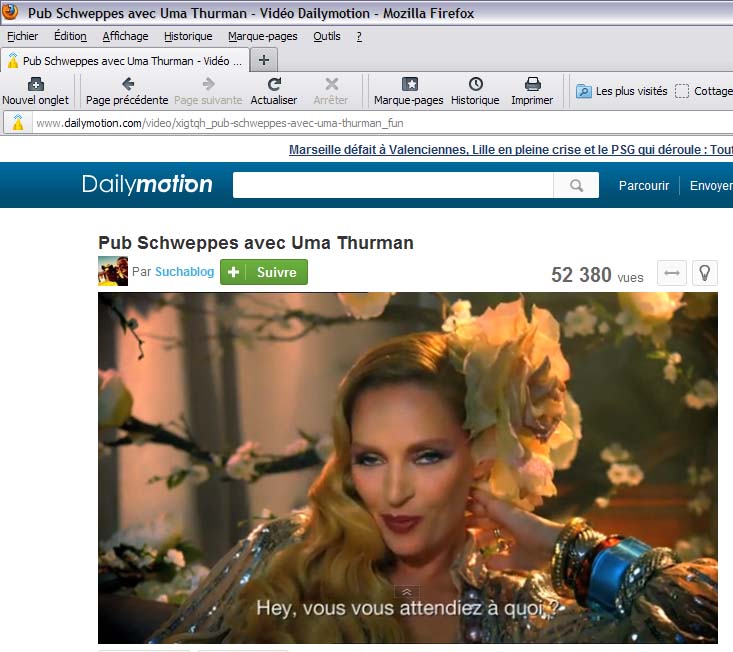Select the Pub Schweppes avec Uma Thurman tab
Viewport: 733px width, 652px height.
click(125, 61)
